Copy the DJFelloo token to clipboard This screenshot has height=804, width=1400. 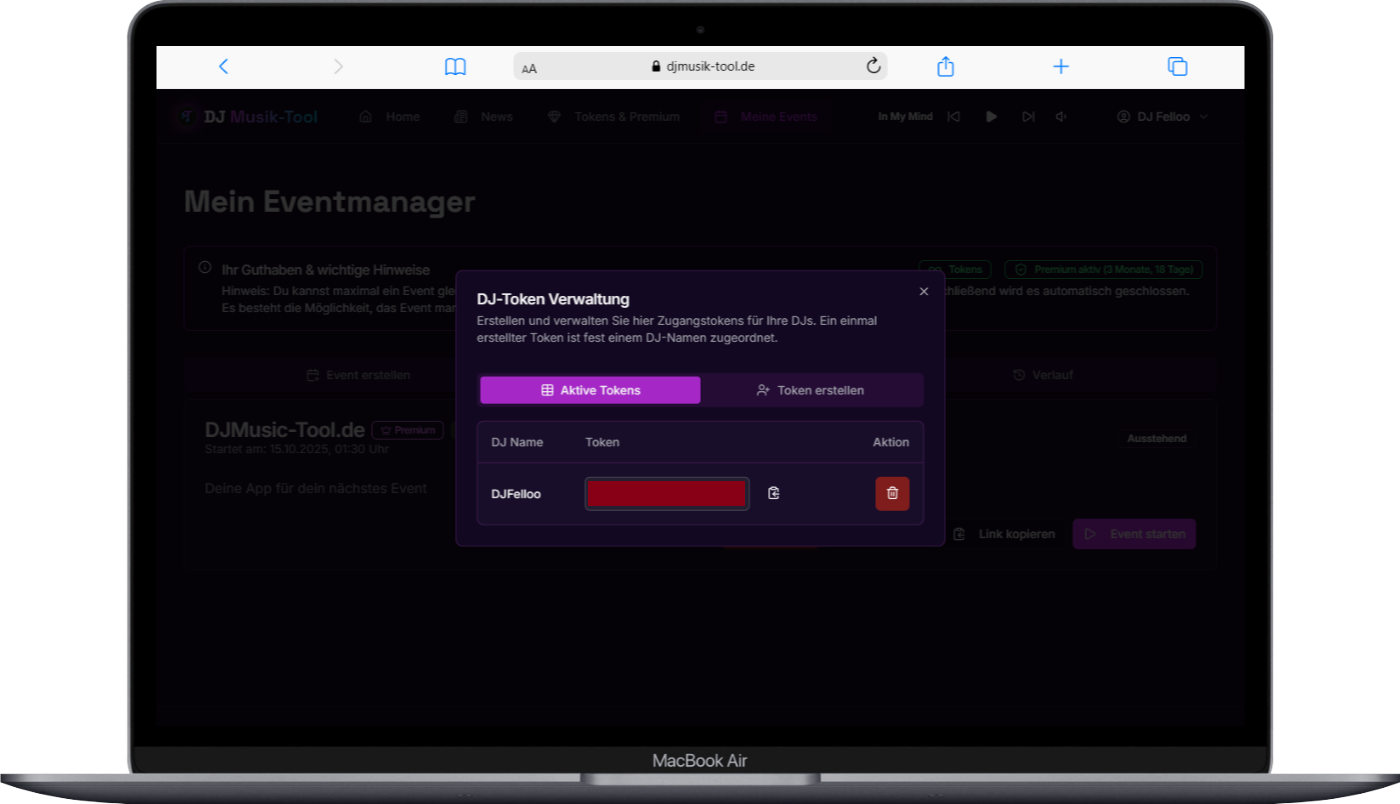pyautogui.click(x=773, y=493)
